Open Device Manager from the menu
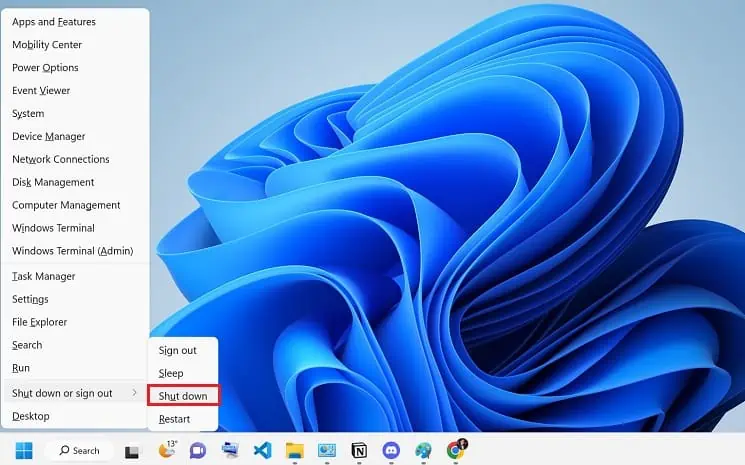 [x=48, y=136]
